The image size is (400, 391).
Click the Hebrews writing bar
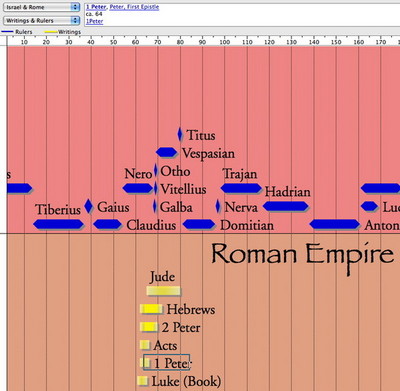pyautogui.click(x=151, y=309)
